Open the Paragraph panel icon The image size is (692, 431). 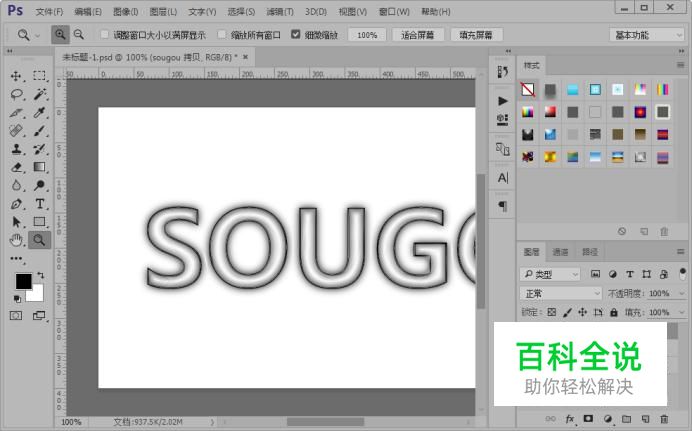tap(503, 206)
